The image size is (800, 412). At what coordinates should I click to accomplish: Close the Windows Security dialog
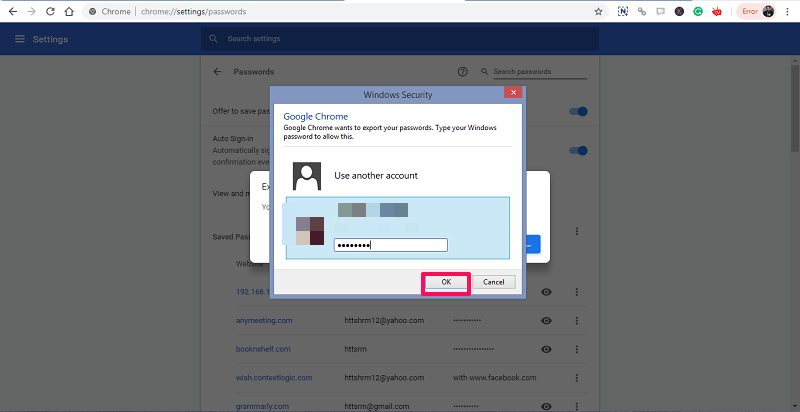click(x=513, y=92)
